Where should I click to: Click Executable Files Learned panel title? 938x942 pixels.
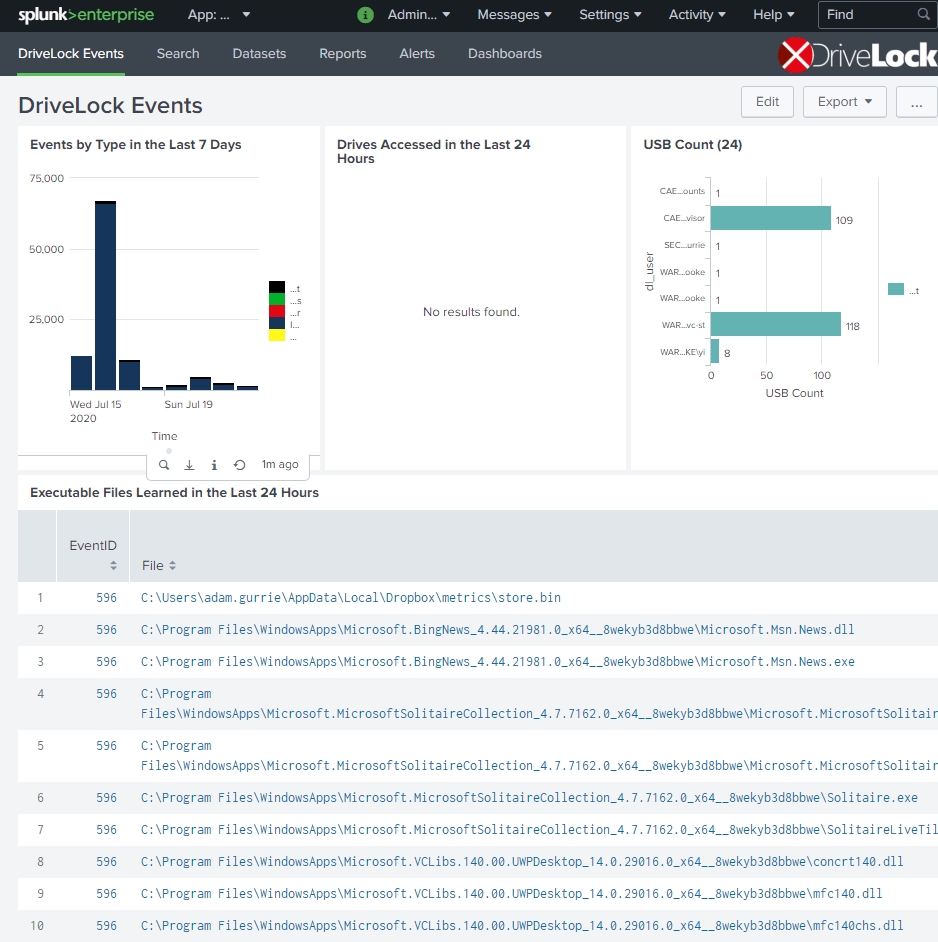point(174,493)
